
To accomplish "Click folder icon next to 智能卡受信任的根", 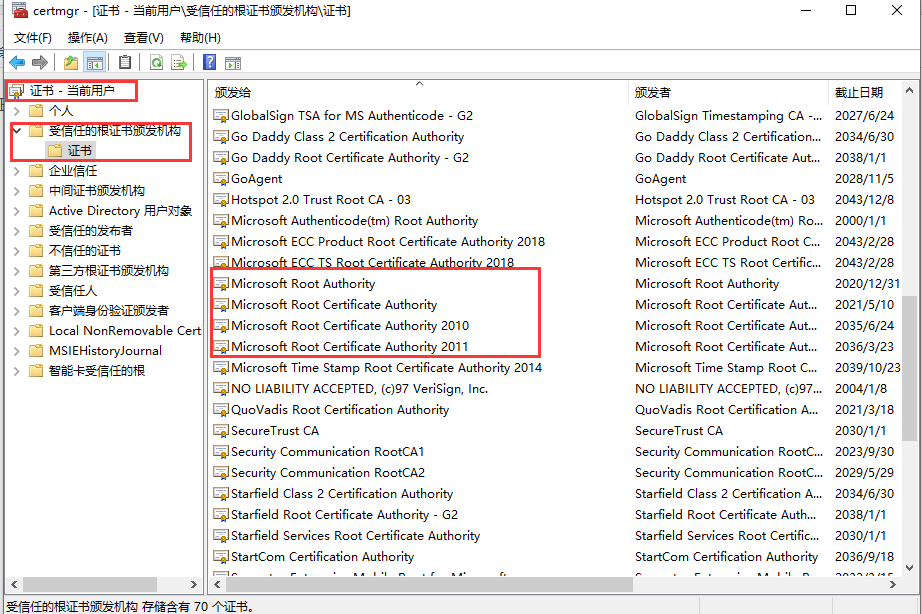I will click(x=36, y=371).
